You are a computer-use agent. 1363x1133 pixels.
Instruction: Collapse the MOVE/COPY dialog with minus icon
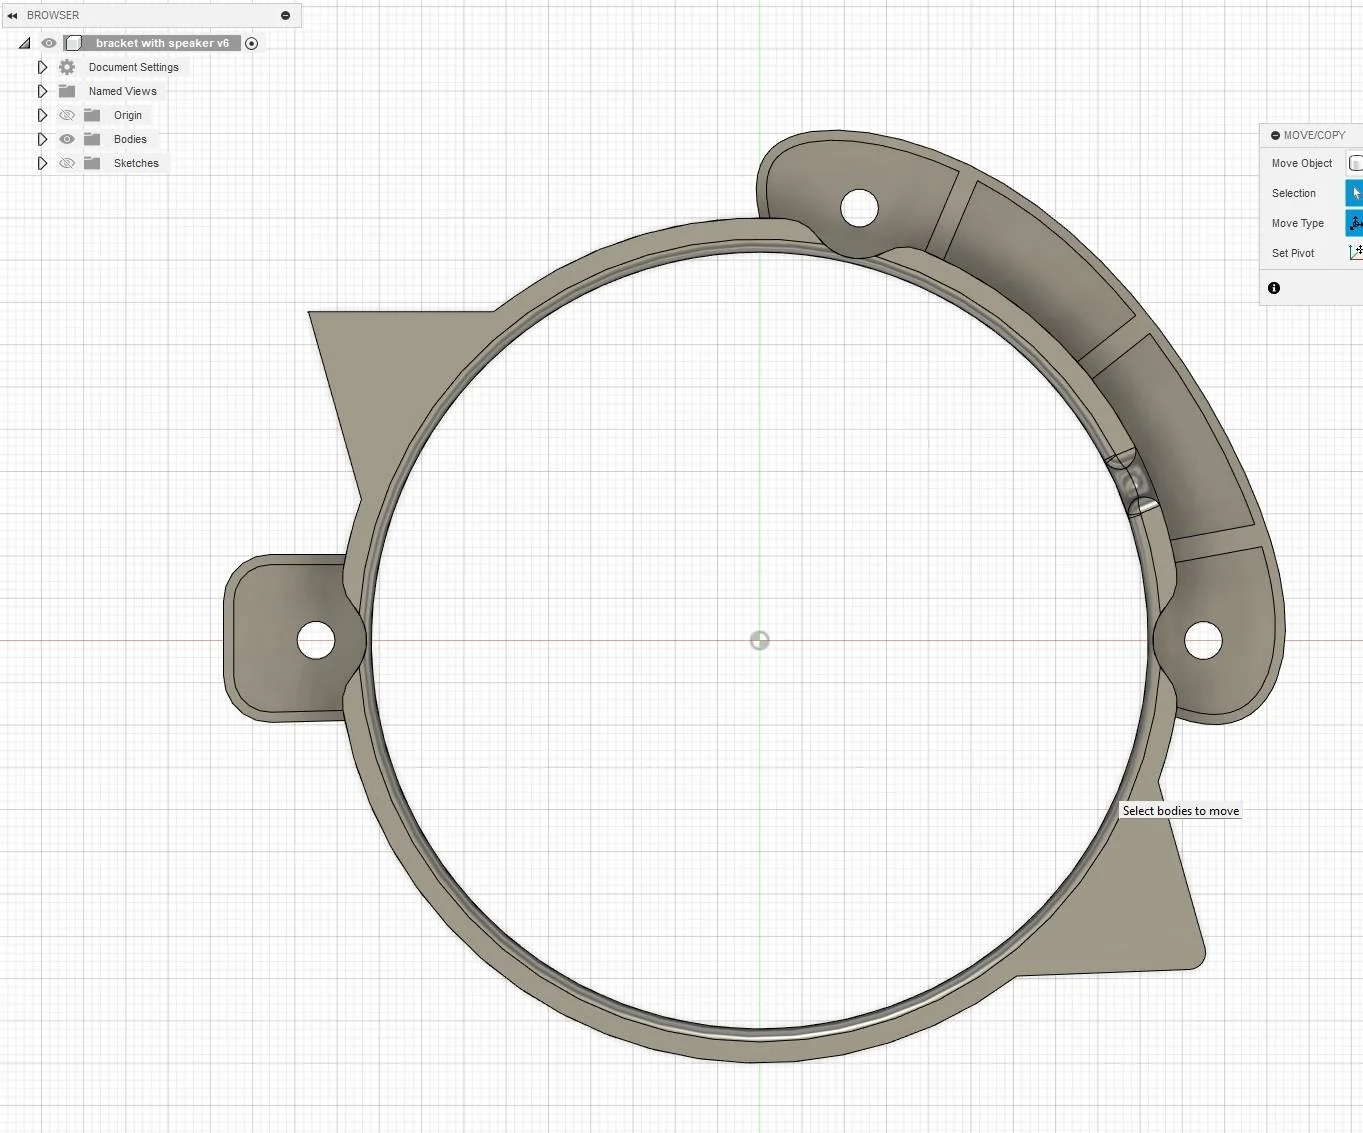pyautogui.click(x=1275, y=135)
